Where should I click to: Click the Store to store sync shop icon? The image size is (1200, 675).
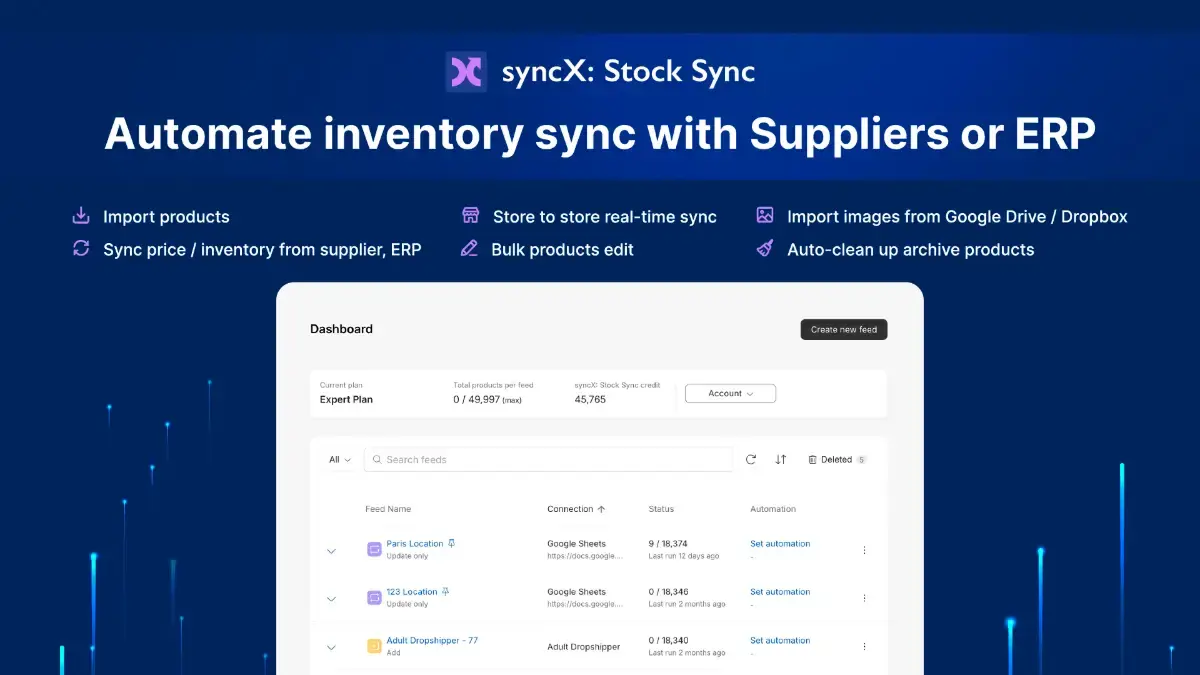coord(470,216)
